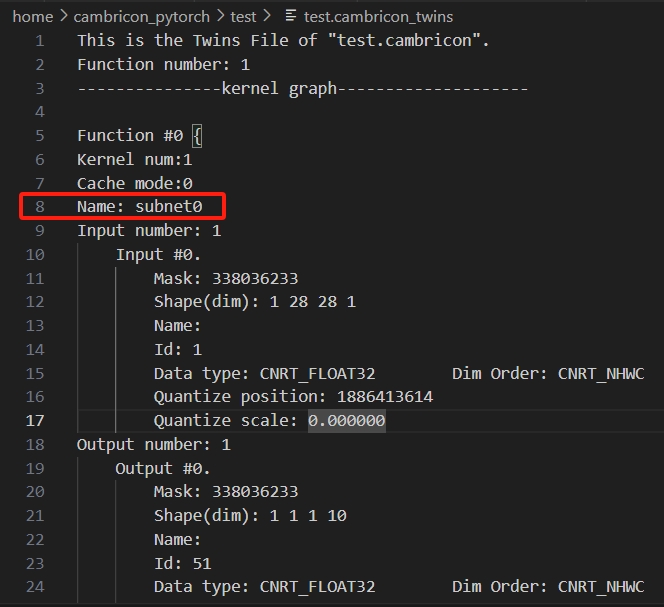
Task: Click the "Cache mode:0" line
Action: (x=134, y=183)
